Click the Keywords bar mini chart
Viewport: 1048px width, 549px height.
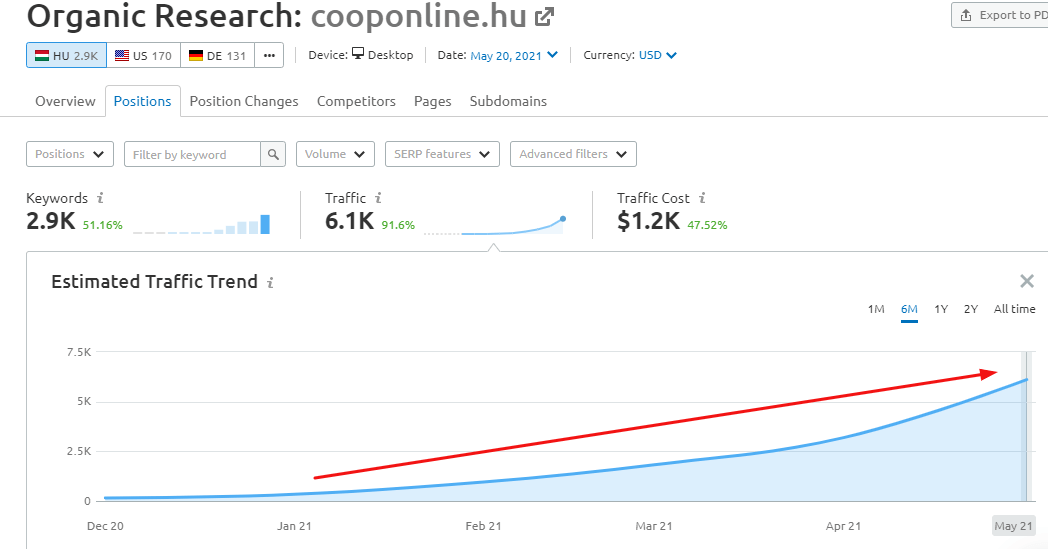[x=201, y=224]
